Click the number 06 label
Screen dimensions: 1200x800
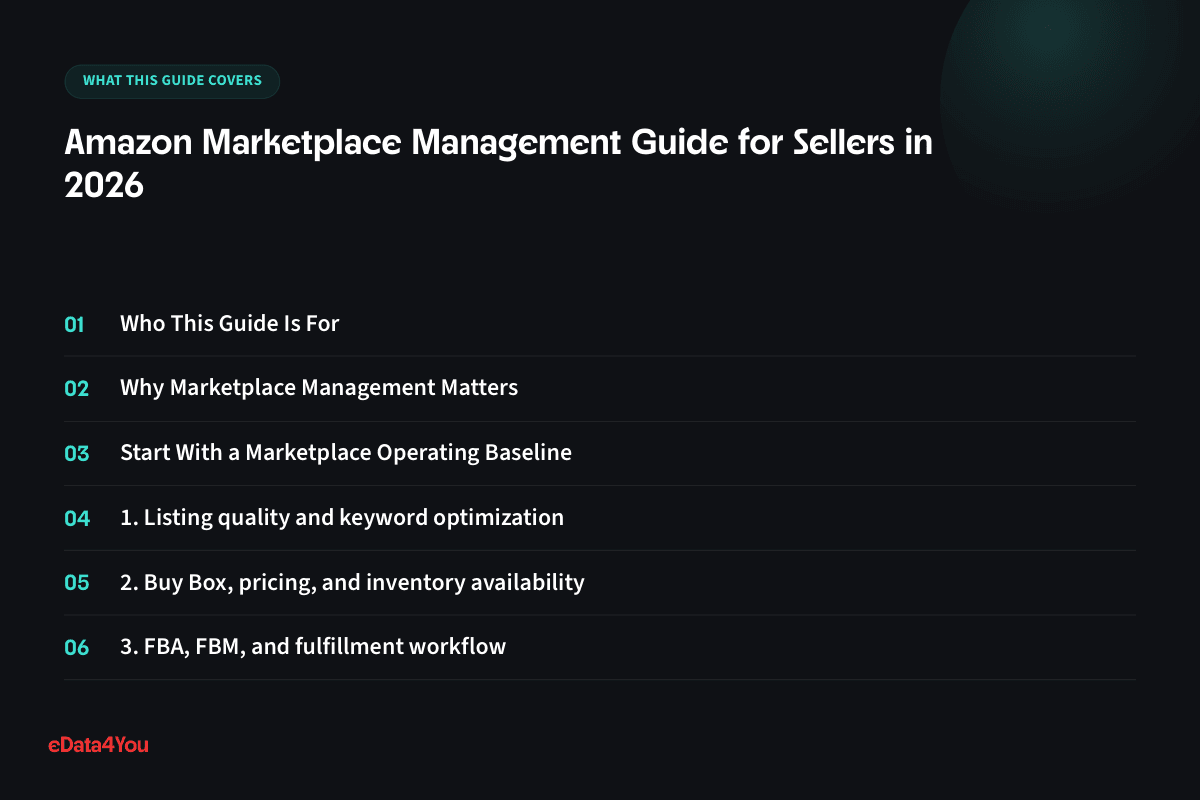[x=76, y=647]
